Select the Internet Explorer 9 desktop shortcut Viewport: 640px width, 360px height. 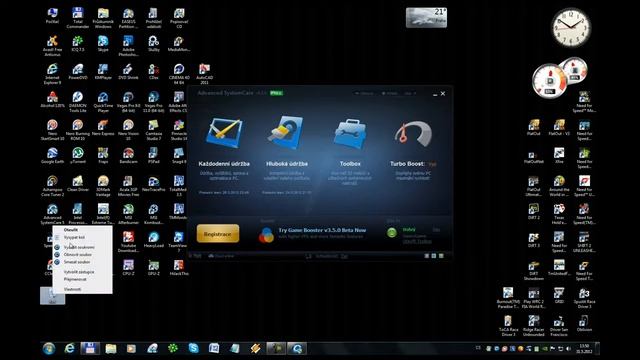52,74
